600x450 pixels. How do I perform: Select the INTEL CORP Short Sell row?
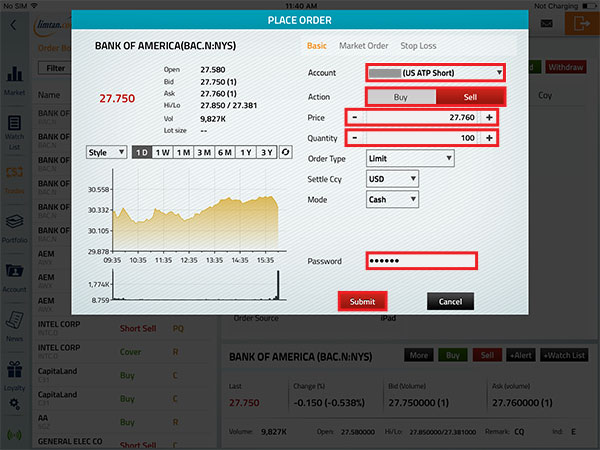point(126,328)
